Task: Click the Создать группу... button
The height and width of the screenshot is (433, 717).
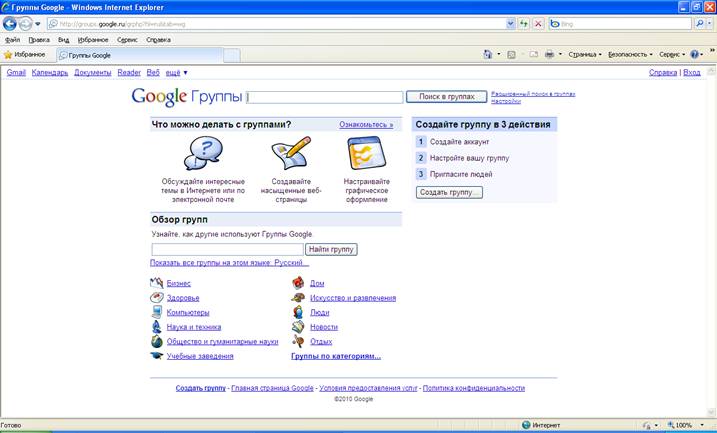Action: click(449, 192)
